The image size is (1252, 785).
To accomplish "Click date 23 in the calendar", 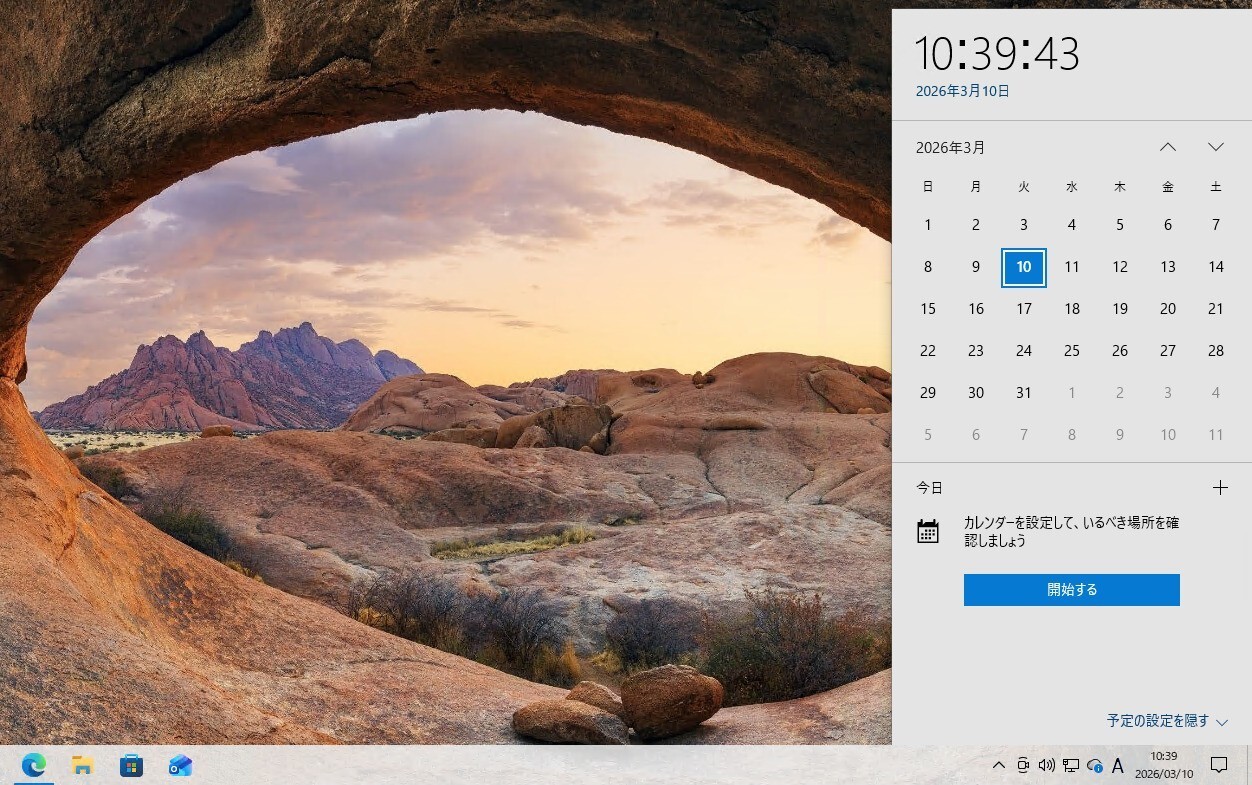I will pos(976,351).
